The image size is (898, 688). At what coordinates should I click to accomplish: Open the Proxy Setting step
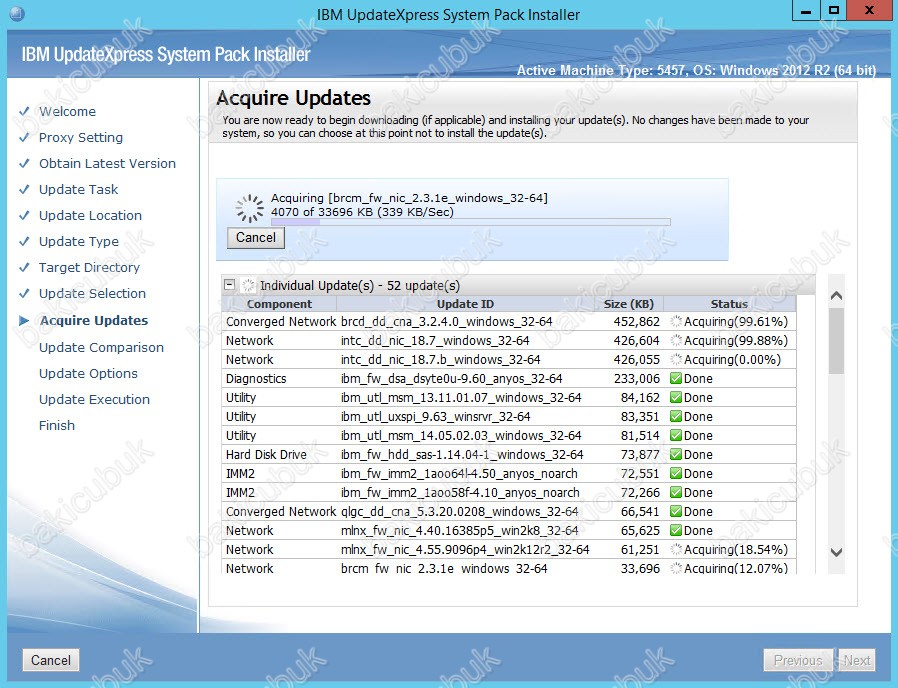pyautogui.click(x=81, y=137)
